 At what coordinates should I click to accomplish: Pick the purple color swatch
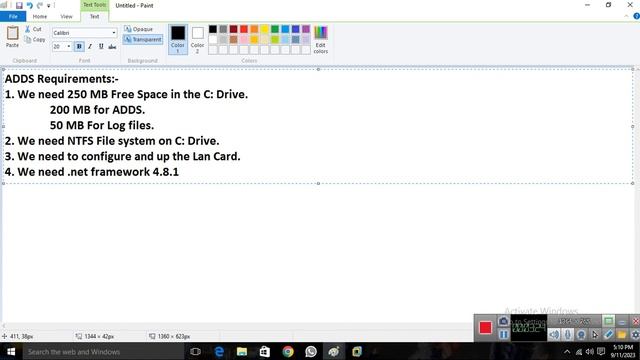tap(306, 29)
